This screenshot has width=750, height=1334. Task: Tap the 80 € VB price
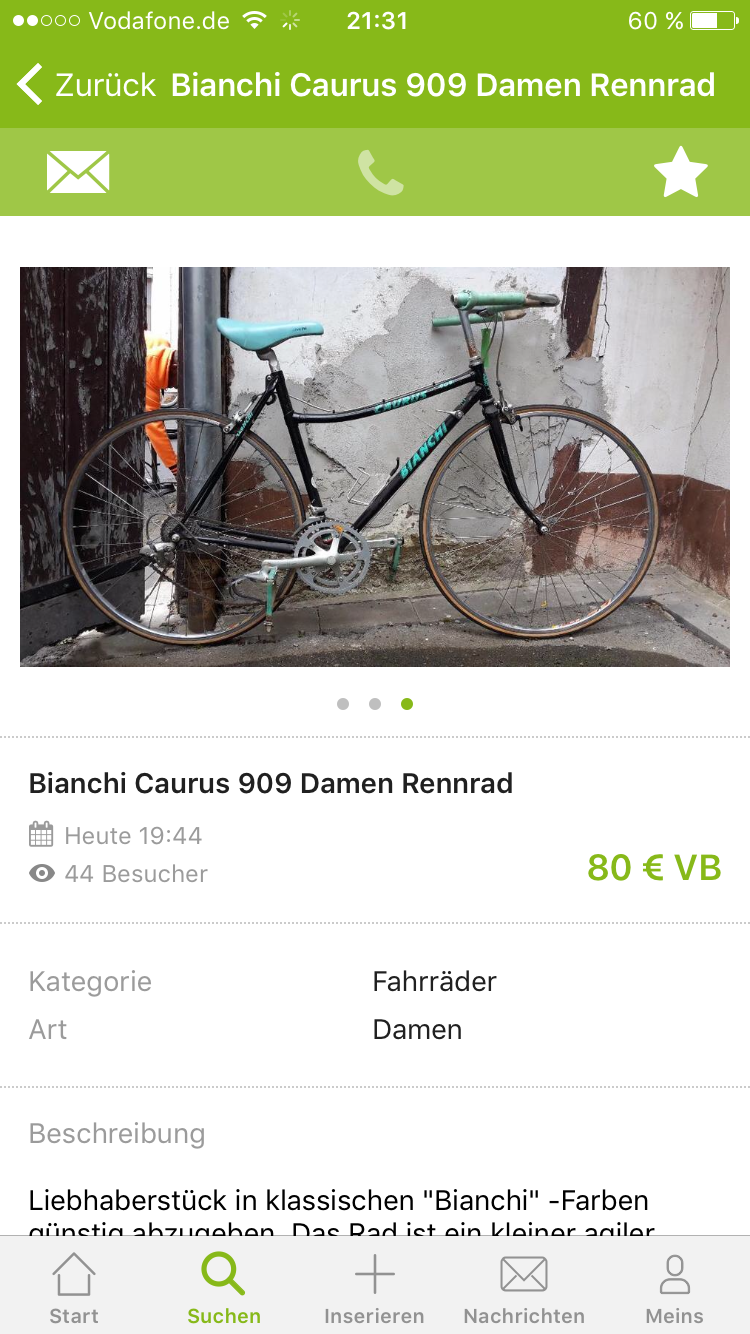coord(654,867)
